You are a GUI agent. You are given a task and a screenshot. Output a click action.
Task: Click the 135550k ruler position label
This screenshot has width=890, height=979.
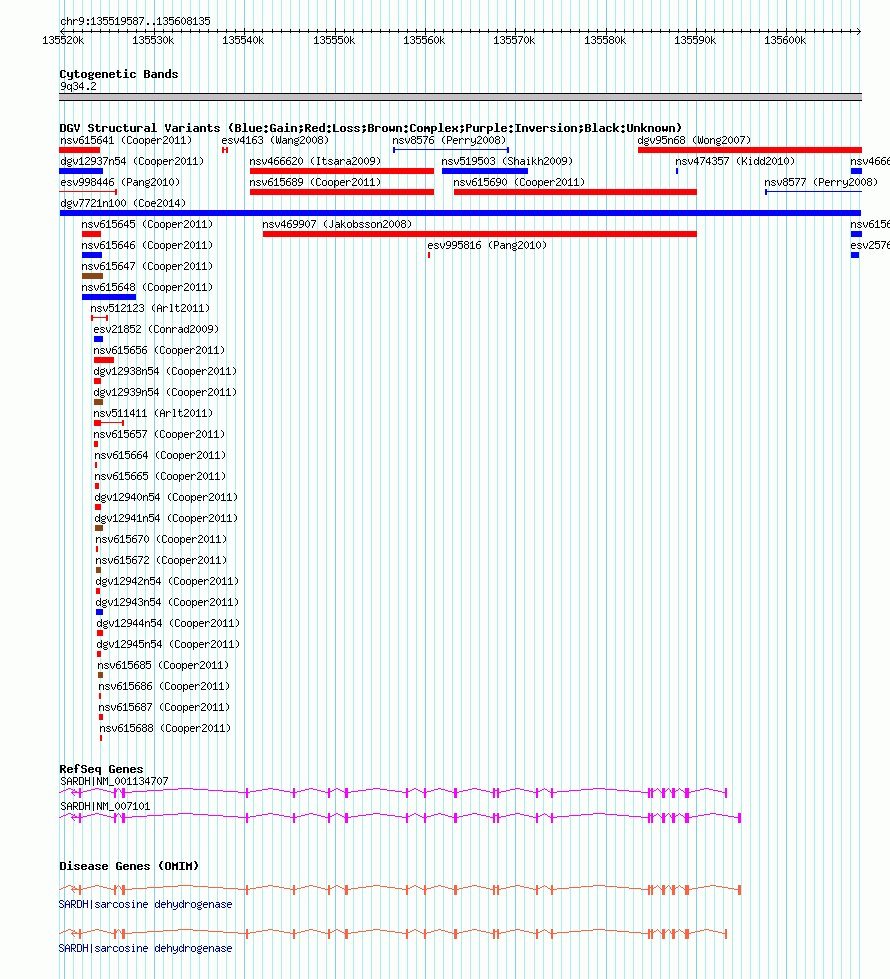pyautogui.click(x=334, y=41)
